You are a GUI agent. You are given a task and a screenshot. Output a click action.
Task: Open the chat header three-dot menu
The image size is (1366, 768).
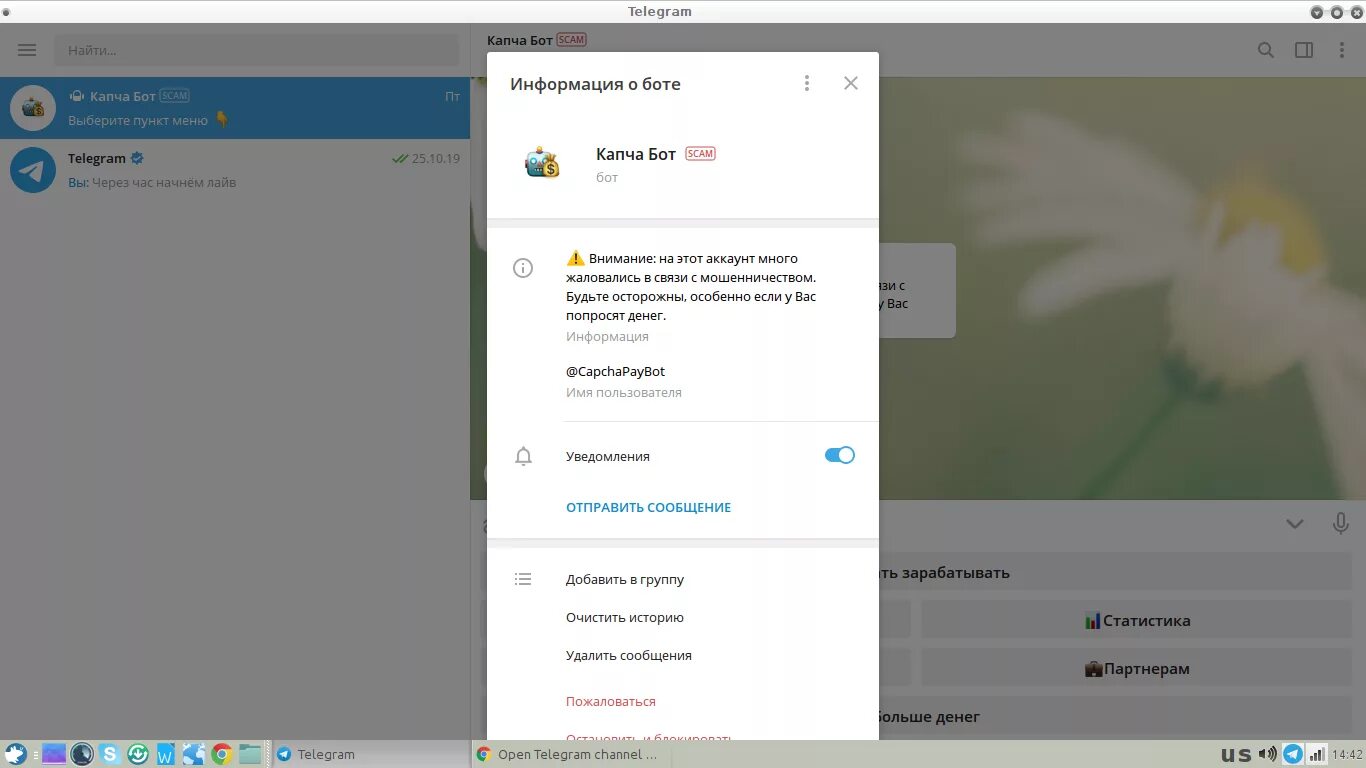click(1342, 50)
